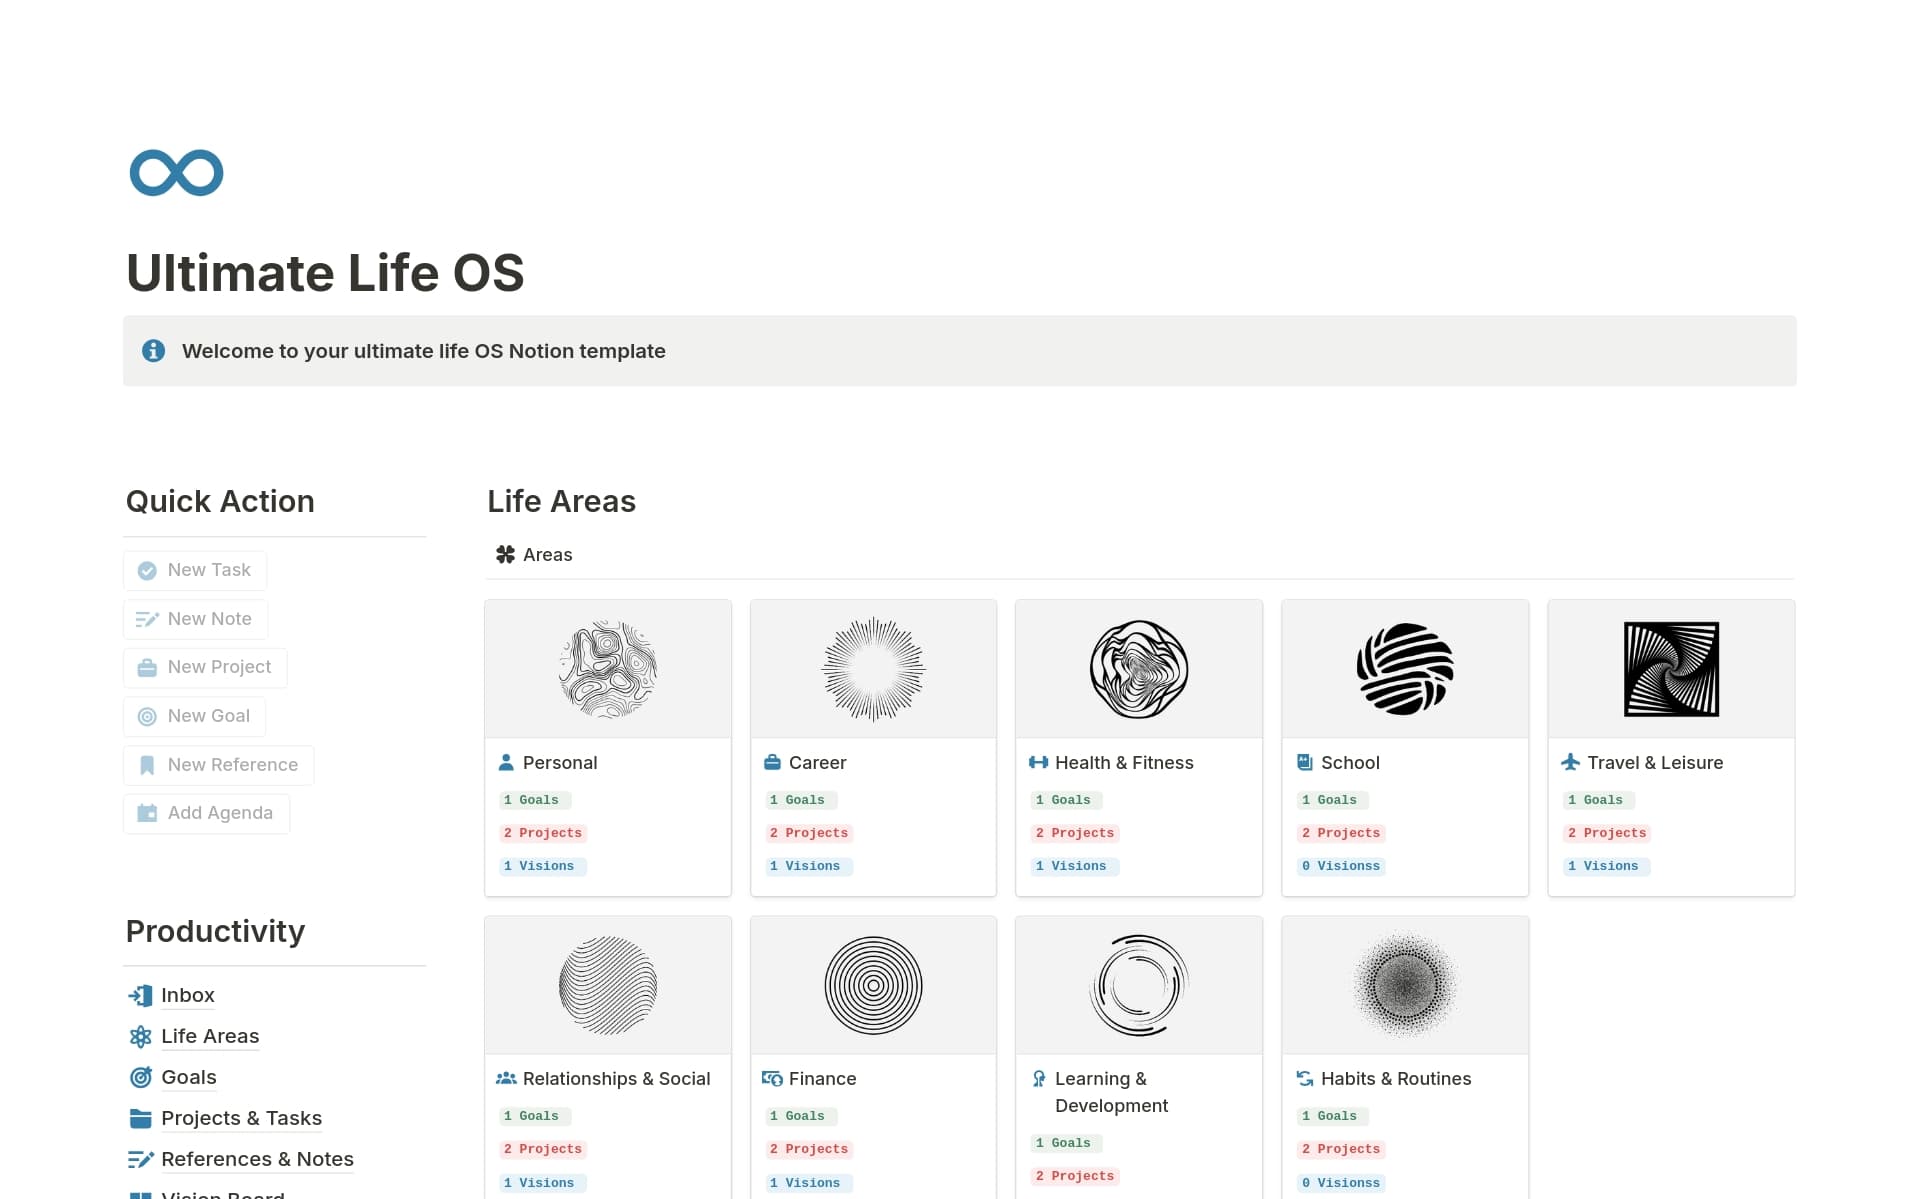The image size is (1920, 1199).
Task: Click the dumbbell icon on Health & Fitness
Action: 1038,763
